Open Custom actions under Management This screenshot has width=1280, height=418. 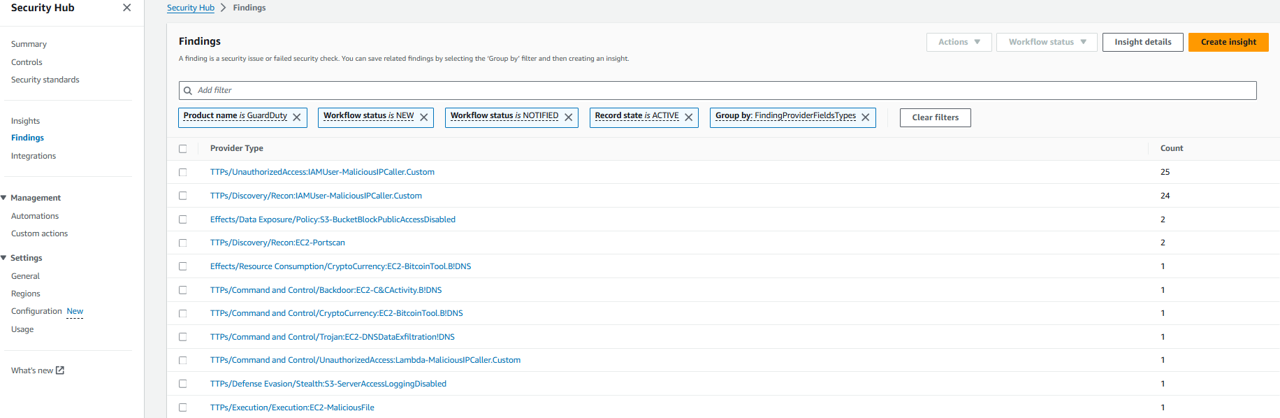(40, 234)
